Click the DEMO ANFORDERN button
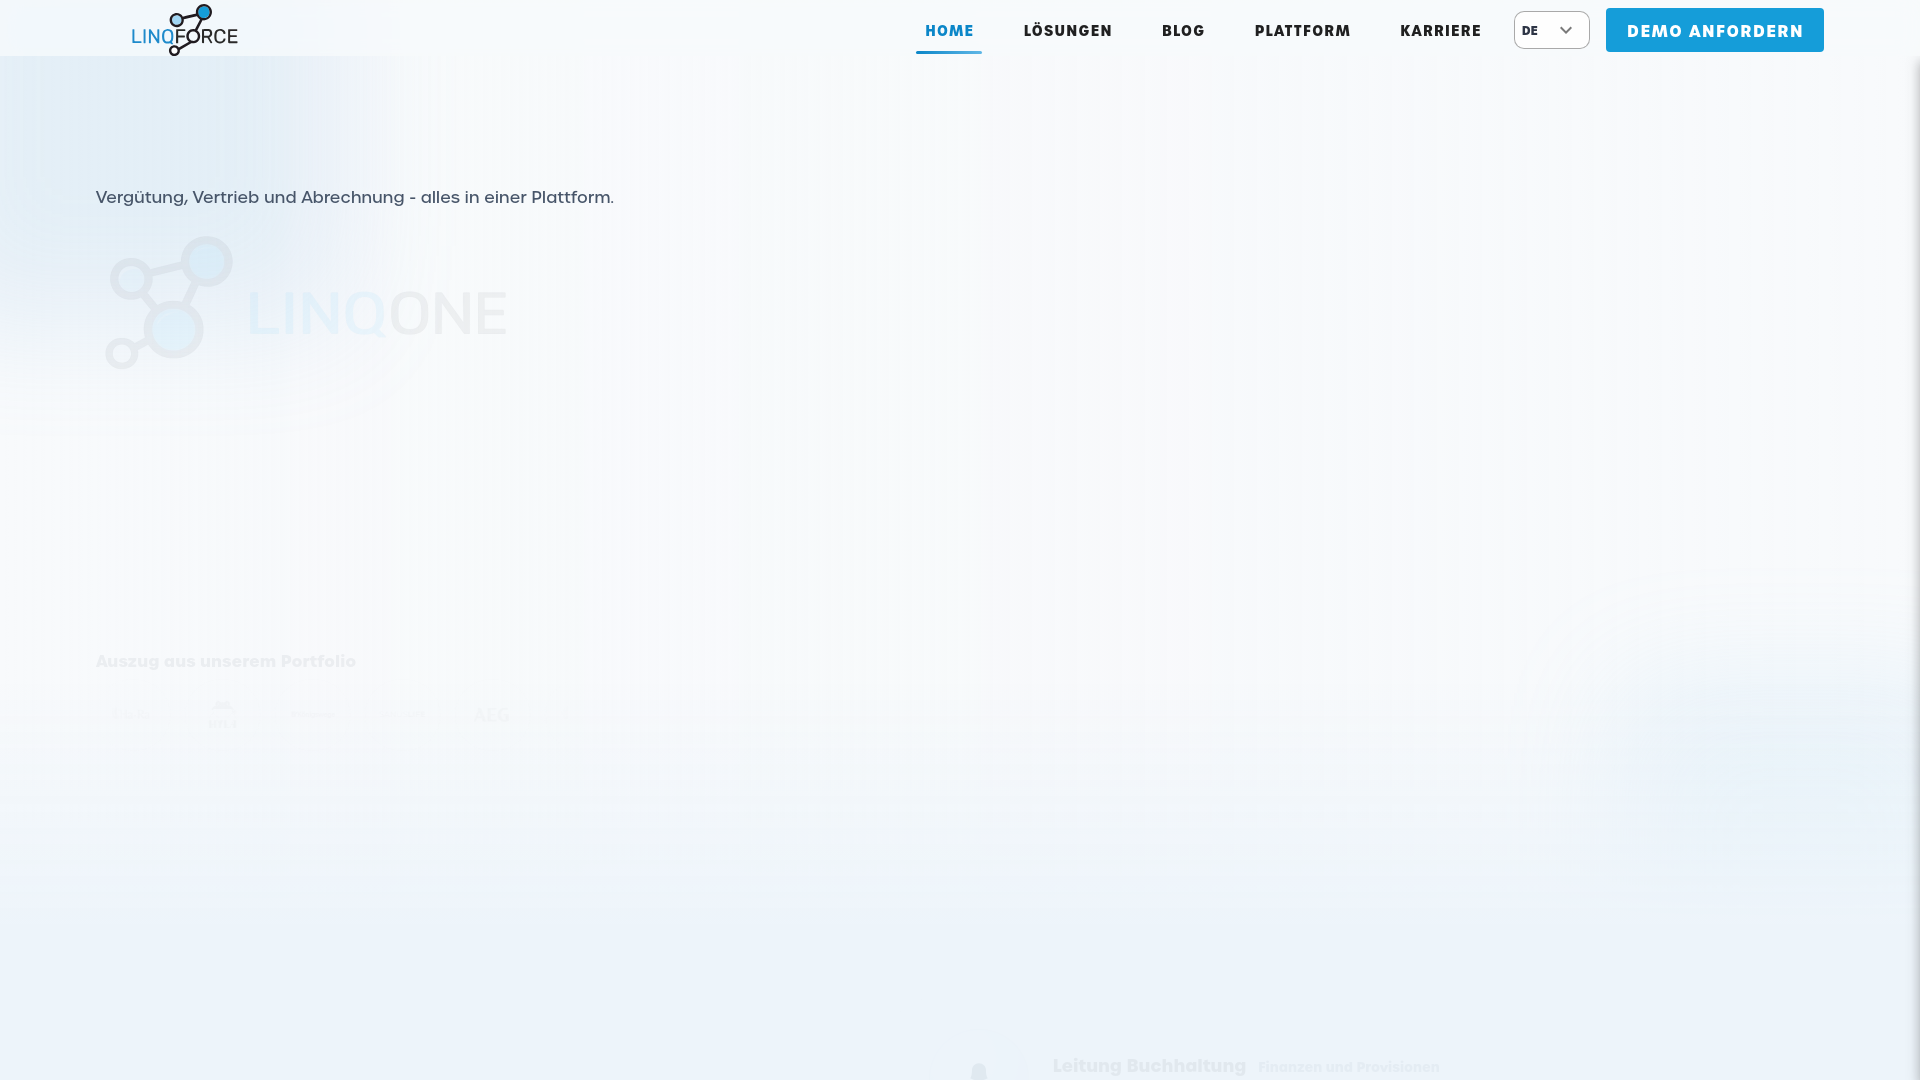Viewport: 1920px width, 1080px height. 1714,30
